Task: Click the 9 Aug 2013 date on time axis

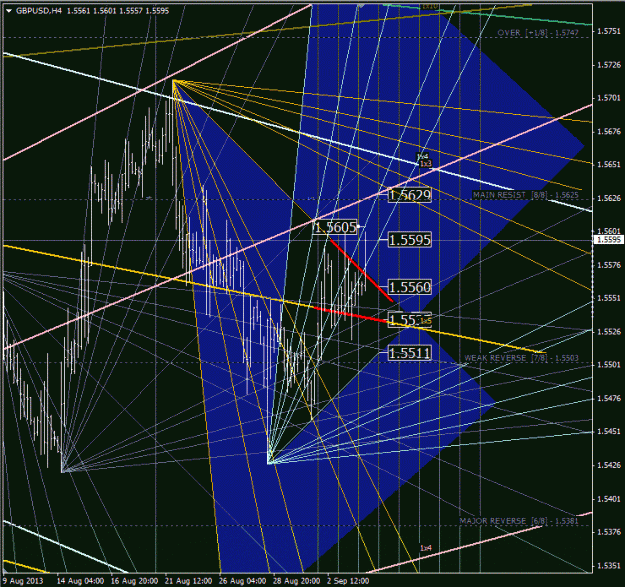Action: pos(23,581)
